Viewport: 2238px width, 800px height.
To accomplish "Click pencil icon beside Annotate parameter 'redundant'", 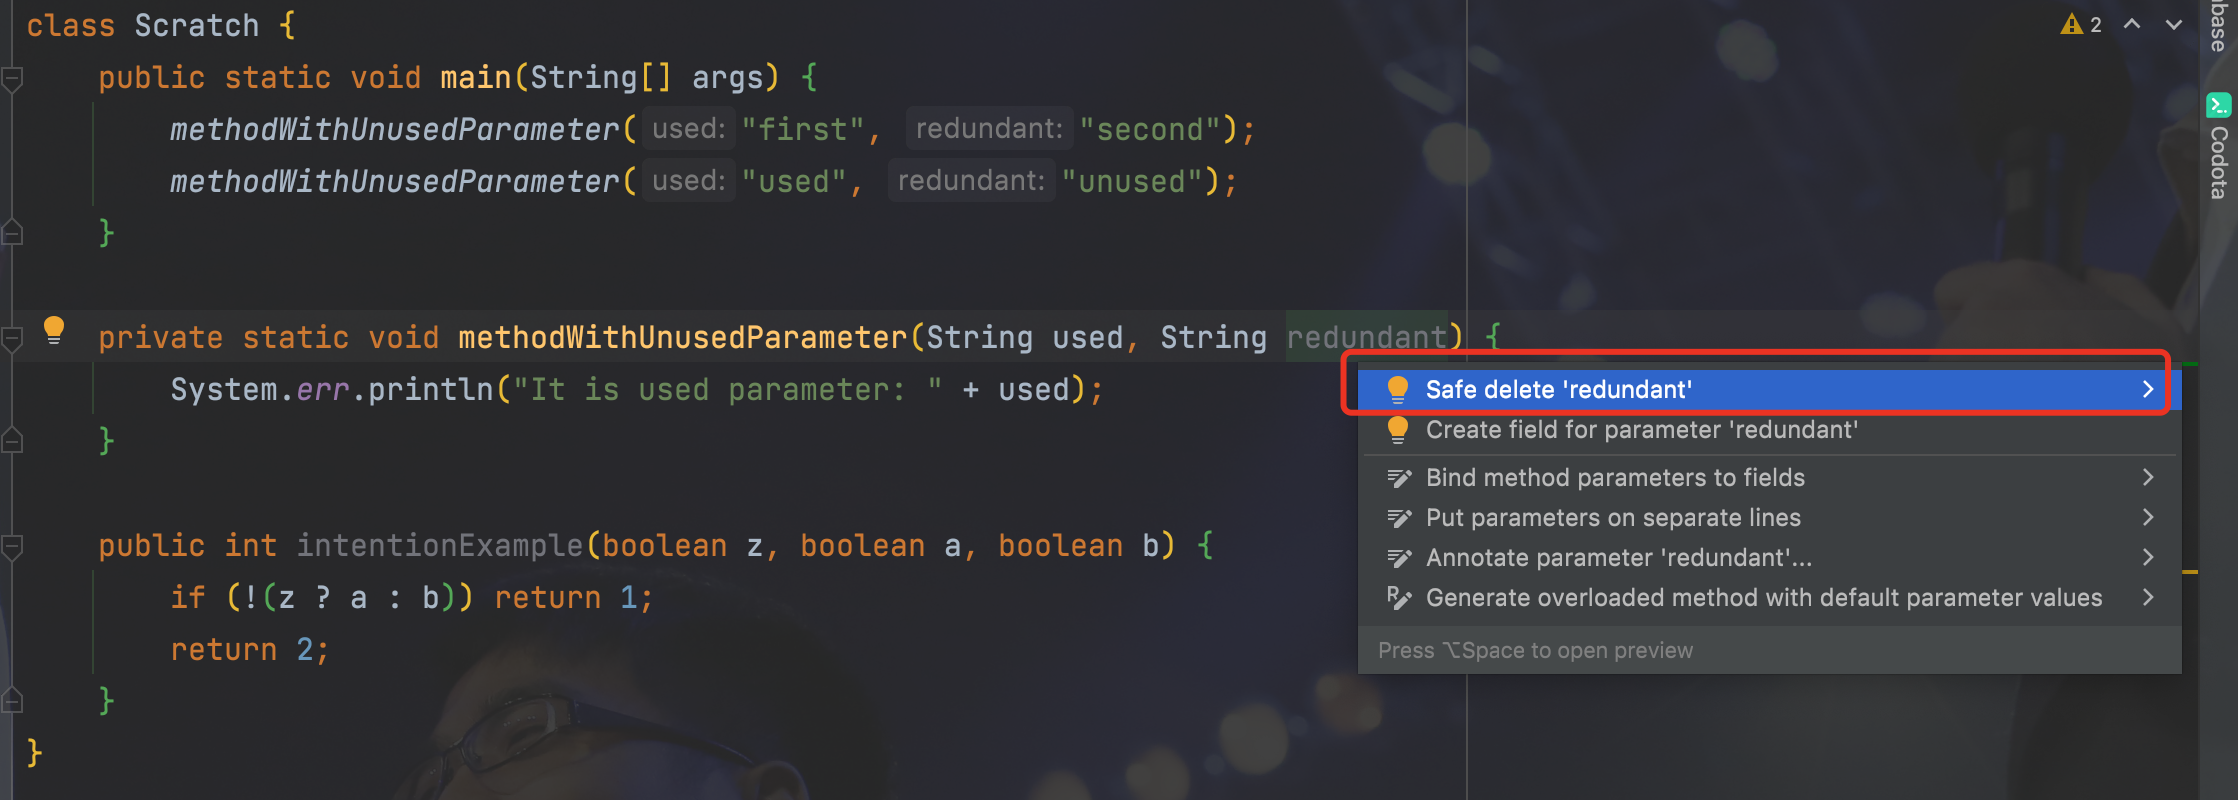I will 1399,558.
